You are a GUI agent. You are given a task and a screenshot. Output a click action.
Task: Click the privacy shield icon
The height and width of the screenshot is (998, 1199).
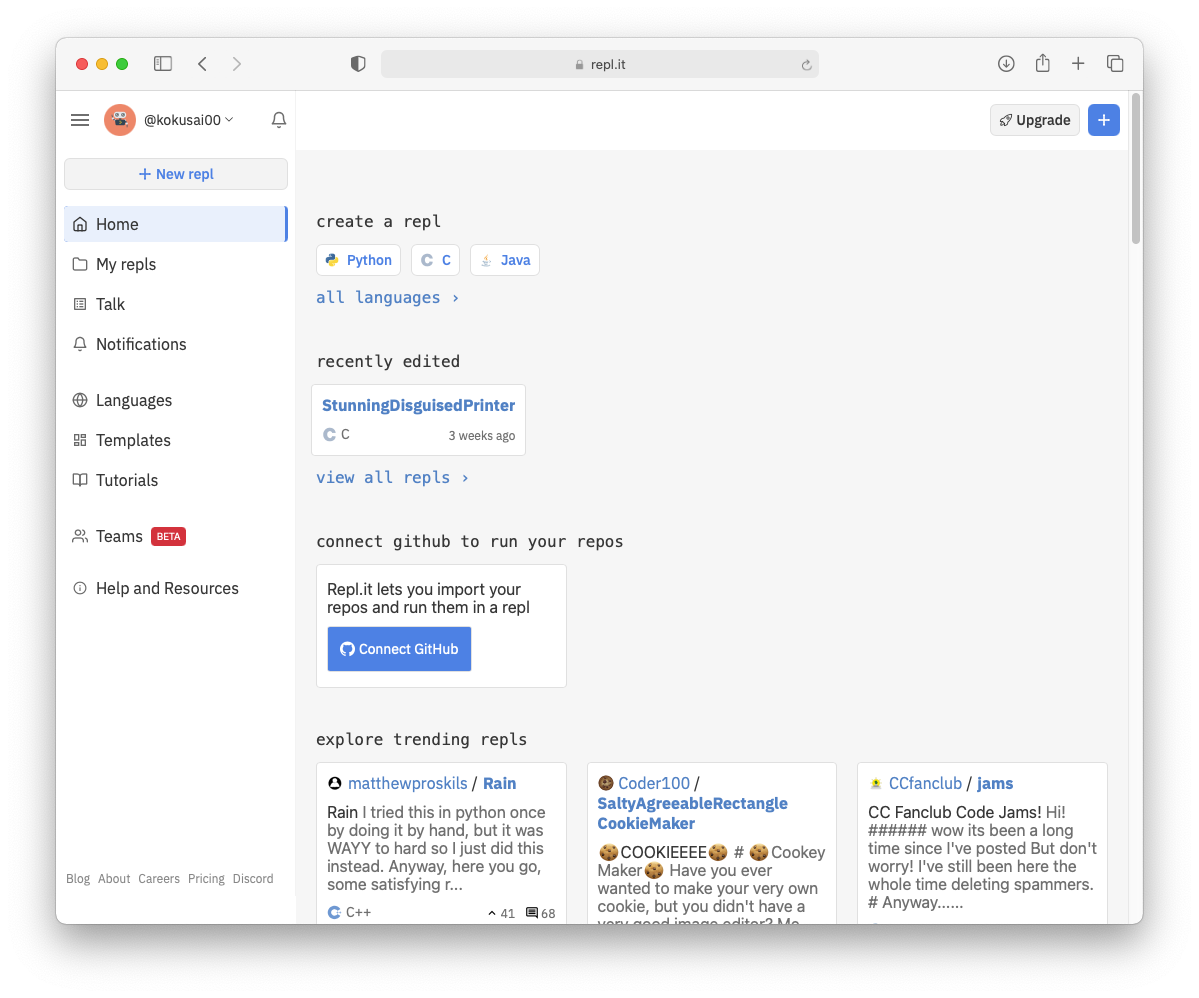click(358, 63)
